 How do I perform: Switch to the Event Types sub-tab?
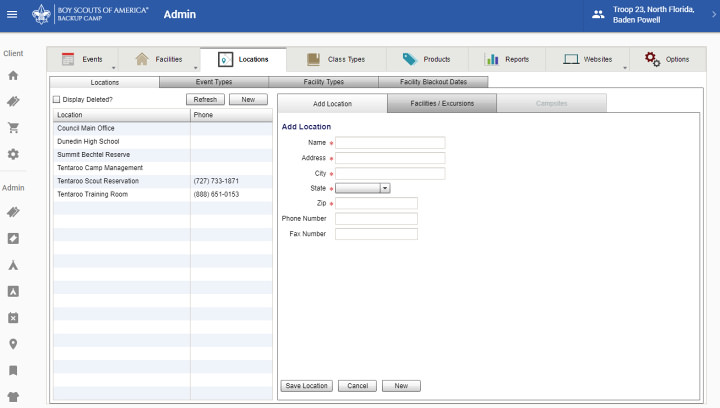214,82
